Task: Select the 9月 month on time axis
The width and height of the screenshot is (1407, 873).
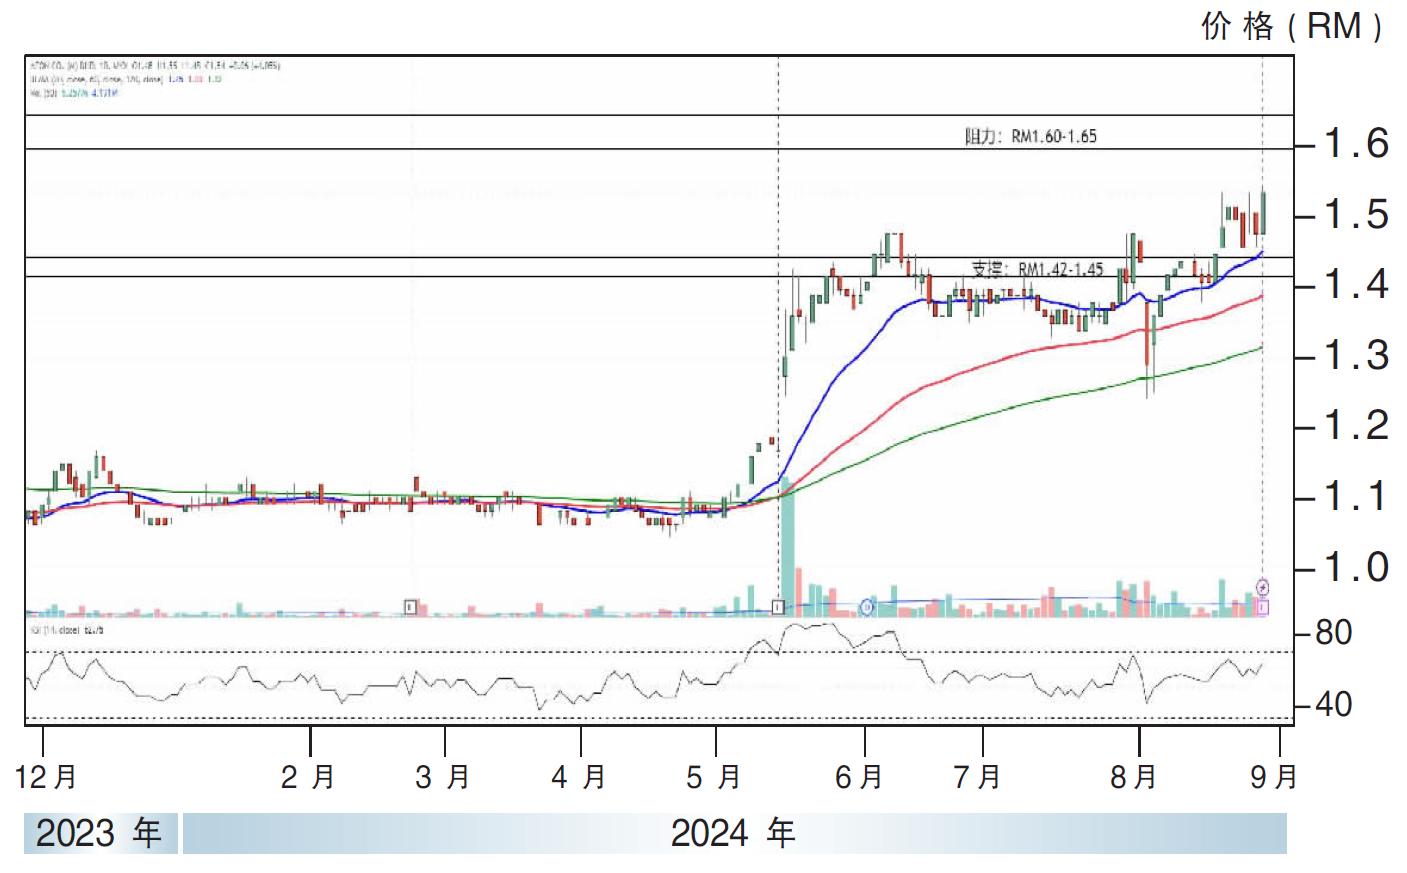Action: click(x=1273, y=776)
